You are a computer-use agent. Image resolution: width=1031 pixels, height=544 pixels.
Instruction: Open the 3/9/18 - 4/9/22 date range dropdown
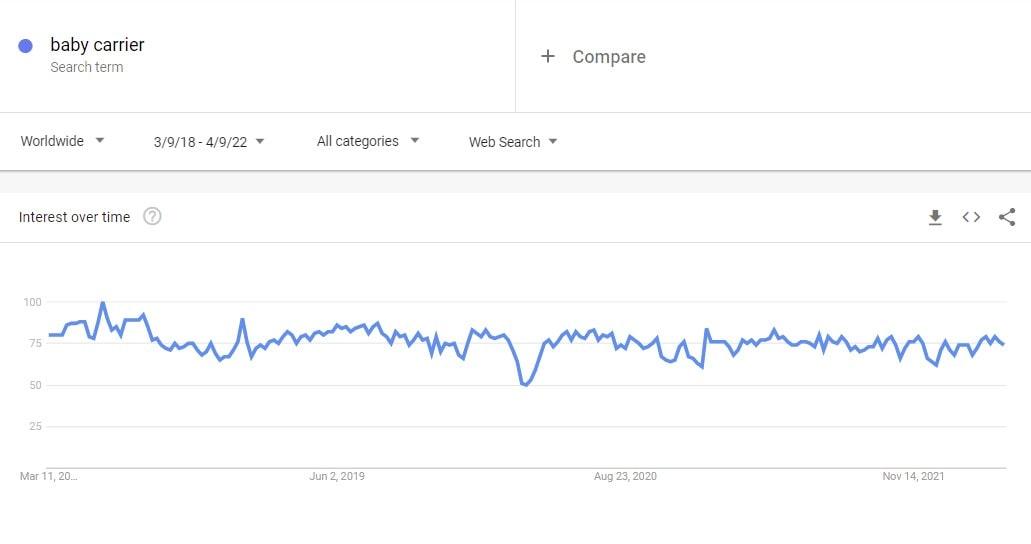208,141
